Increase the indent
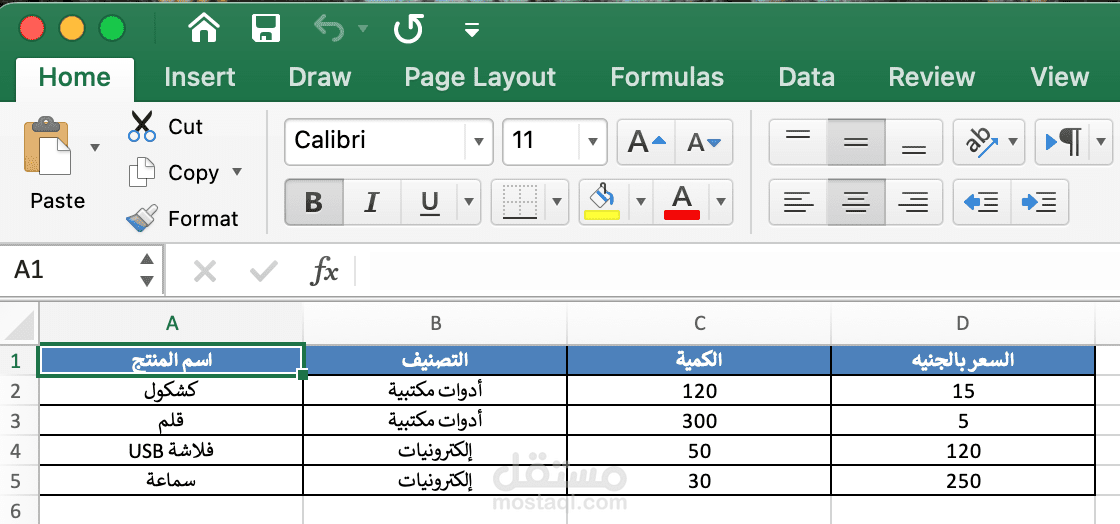Screen dimensions: 1120x524 [x=1039, y=203]
